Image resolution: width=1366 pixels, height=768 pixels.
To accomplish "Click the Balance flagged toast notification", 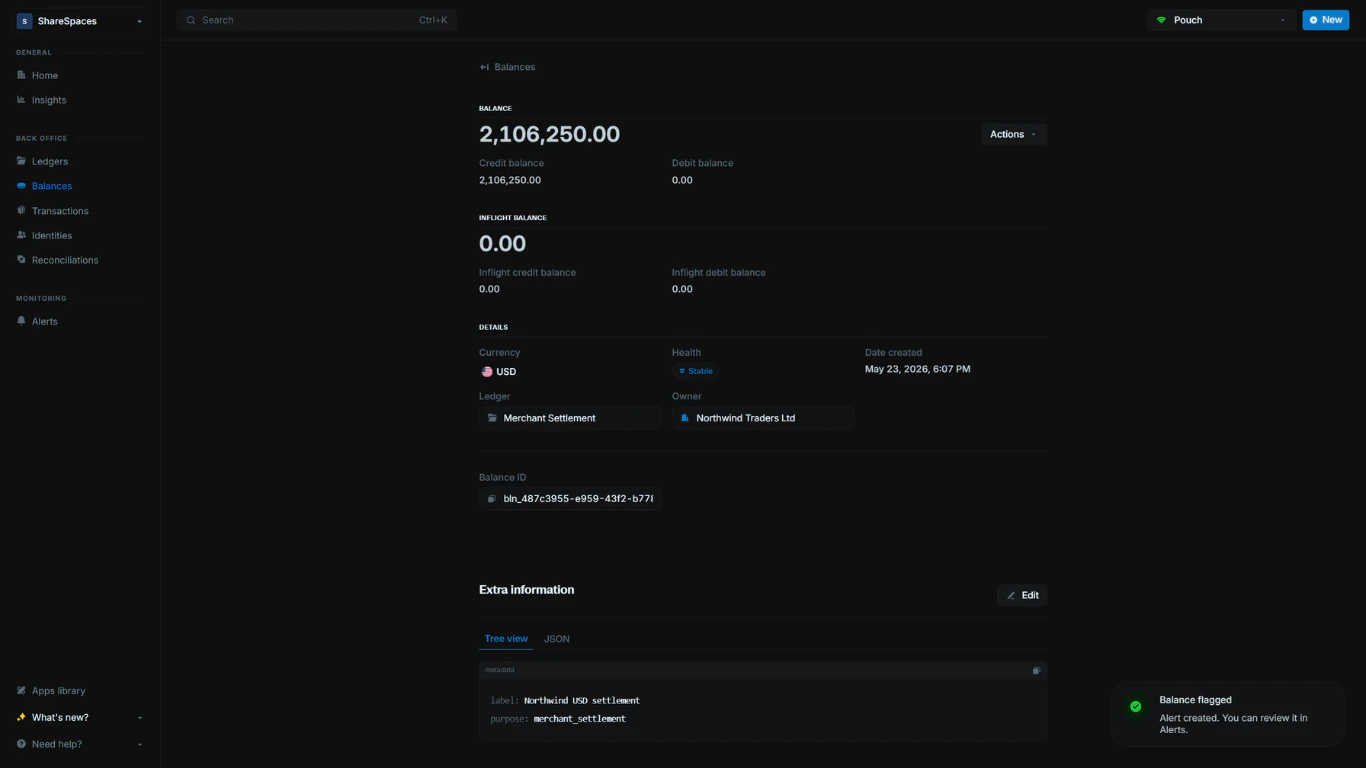I will tap(1227, 714).
